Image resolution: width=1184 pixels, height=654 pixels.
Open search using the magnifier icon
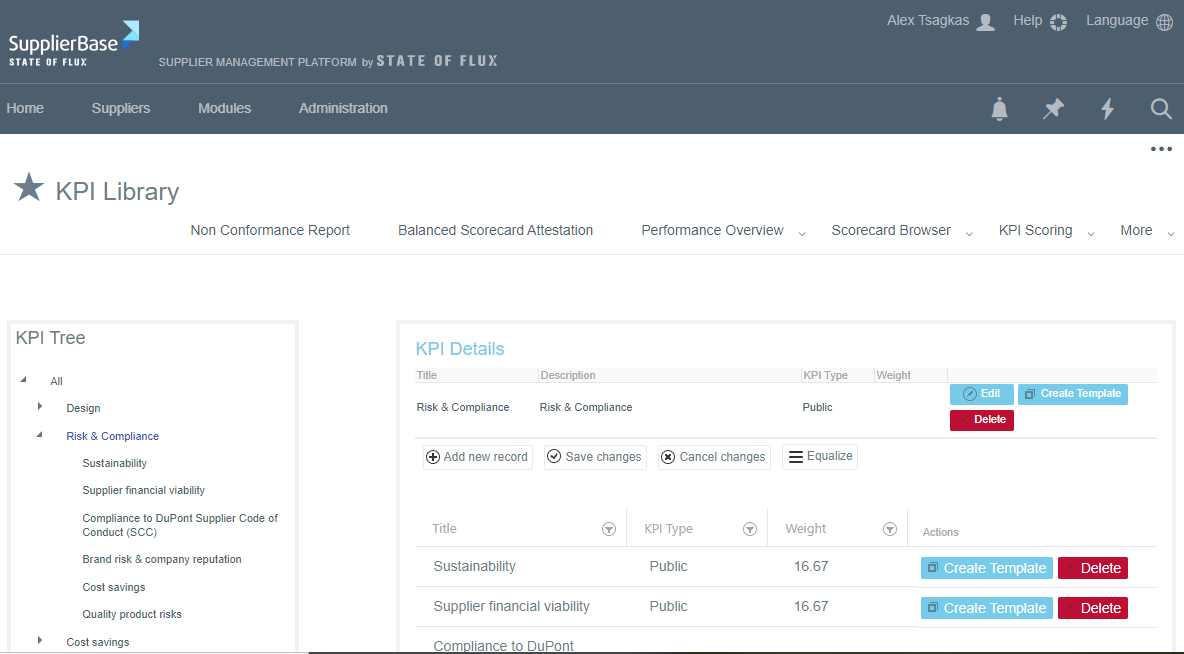(x=1160, y=109)
